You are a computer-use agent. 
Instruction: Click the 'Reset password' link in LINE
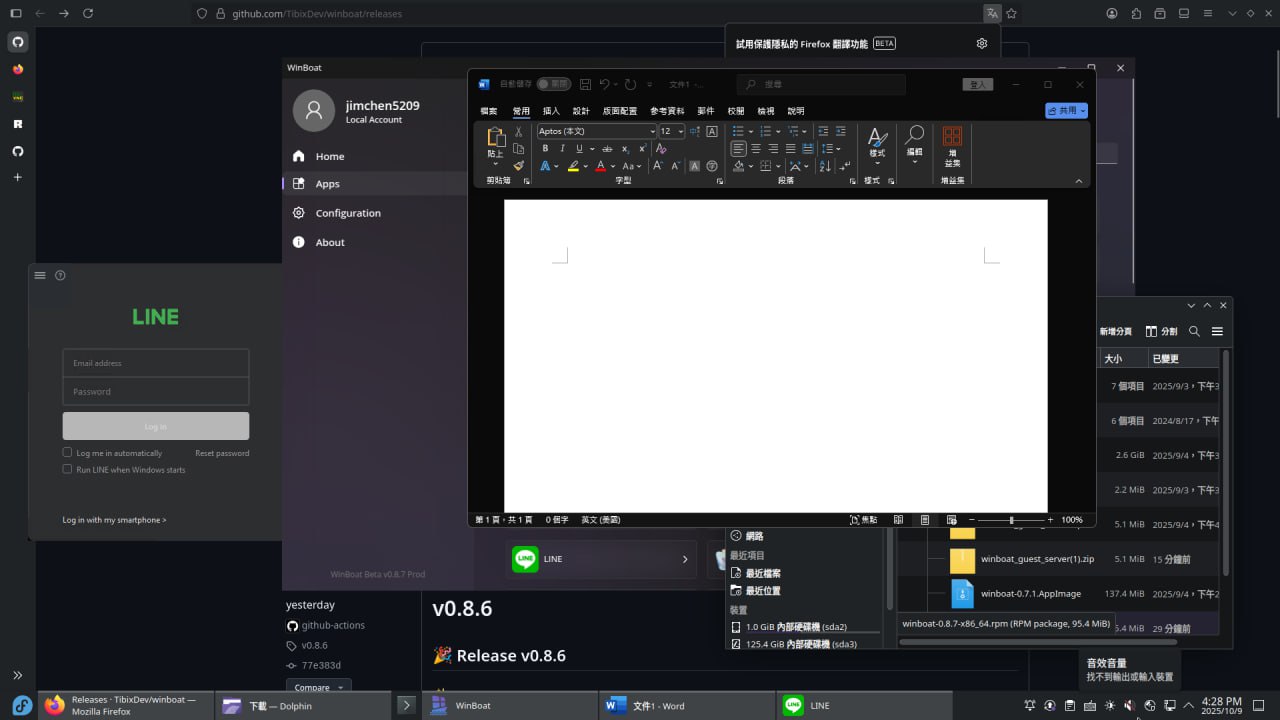point(222,453)
